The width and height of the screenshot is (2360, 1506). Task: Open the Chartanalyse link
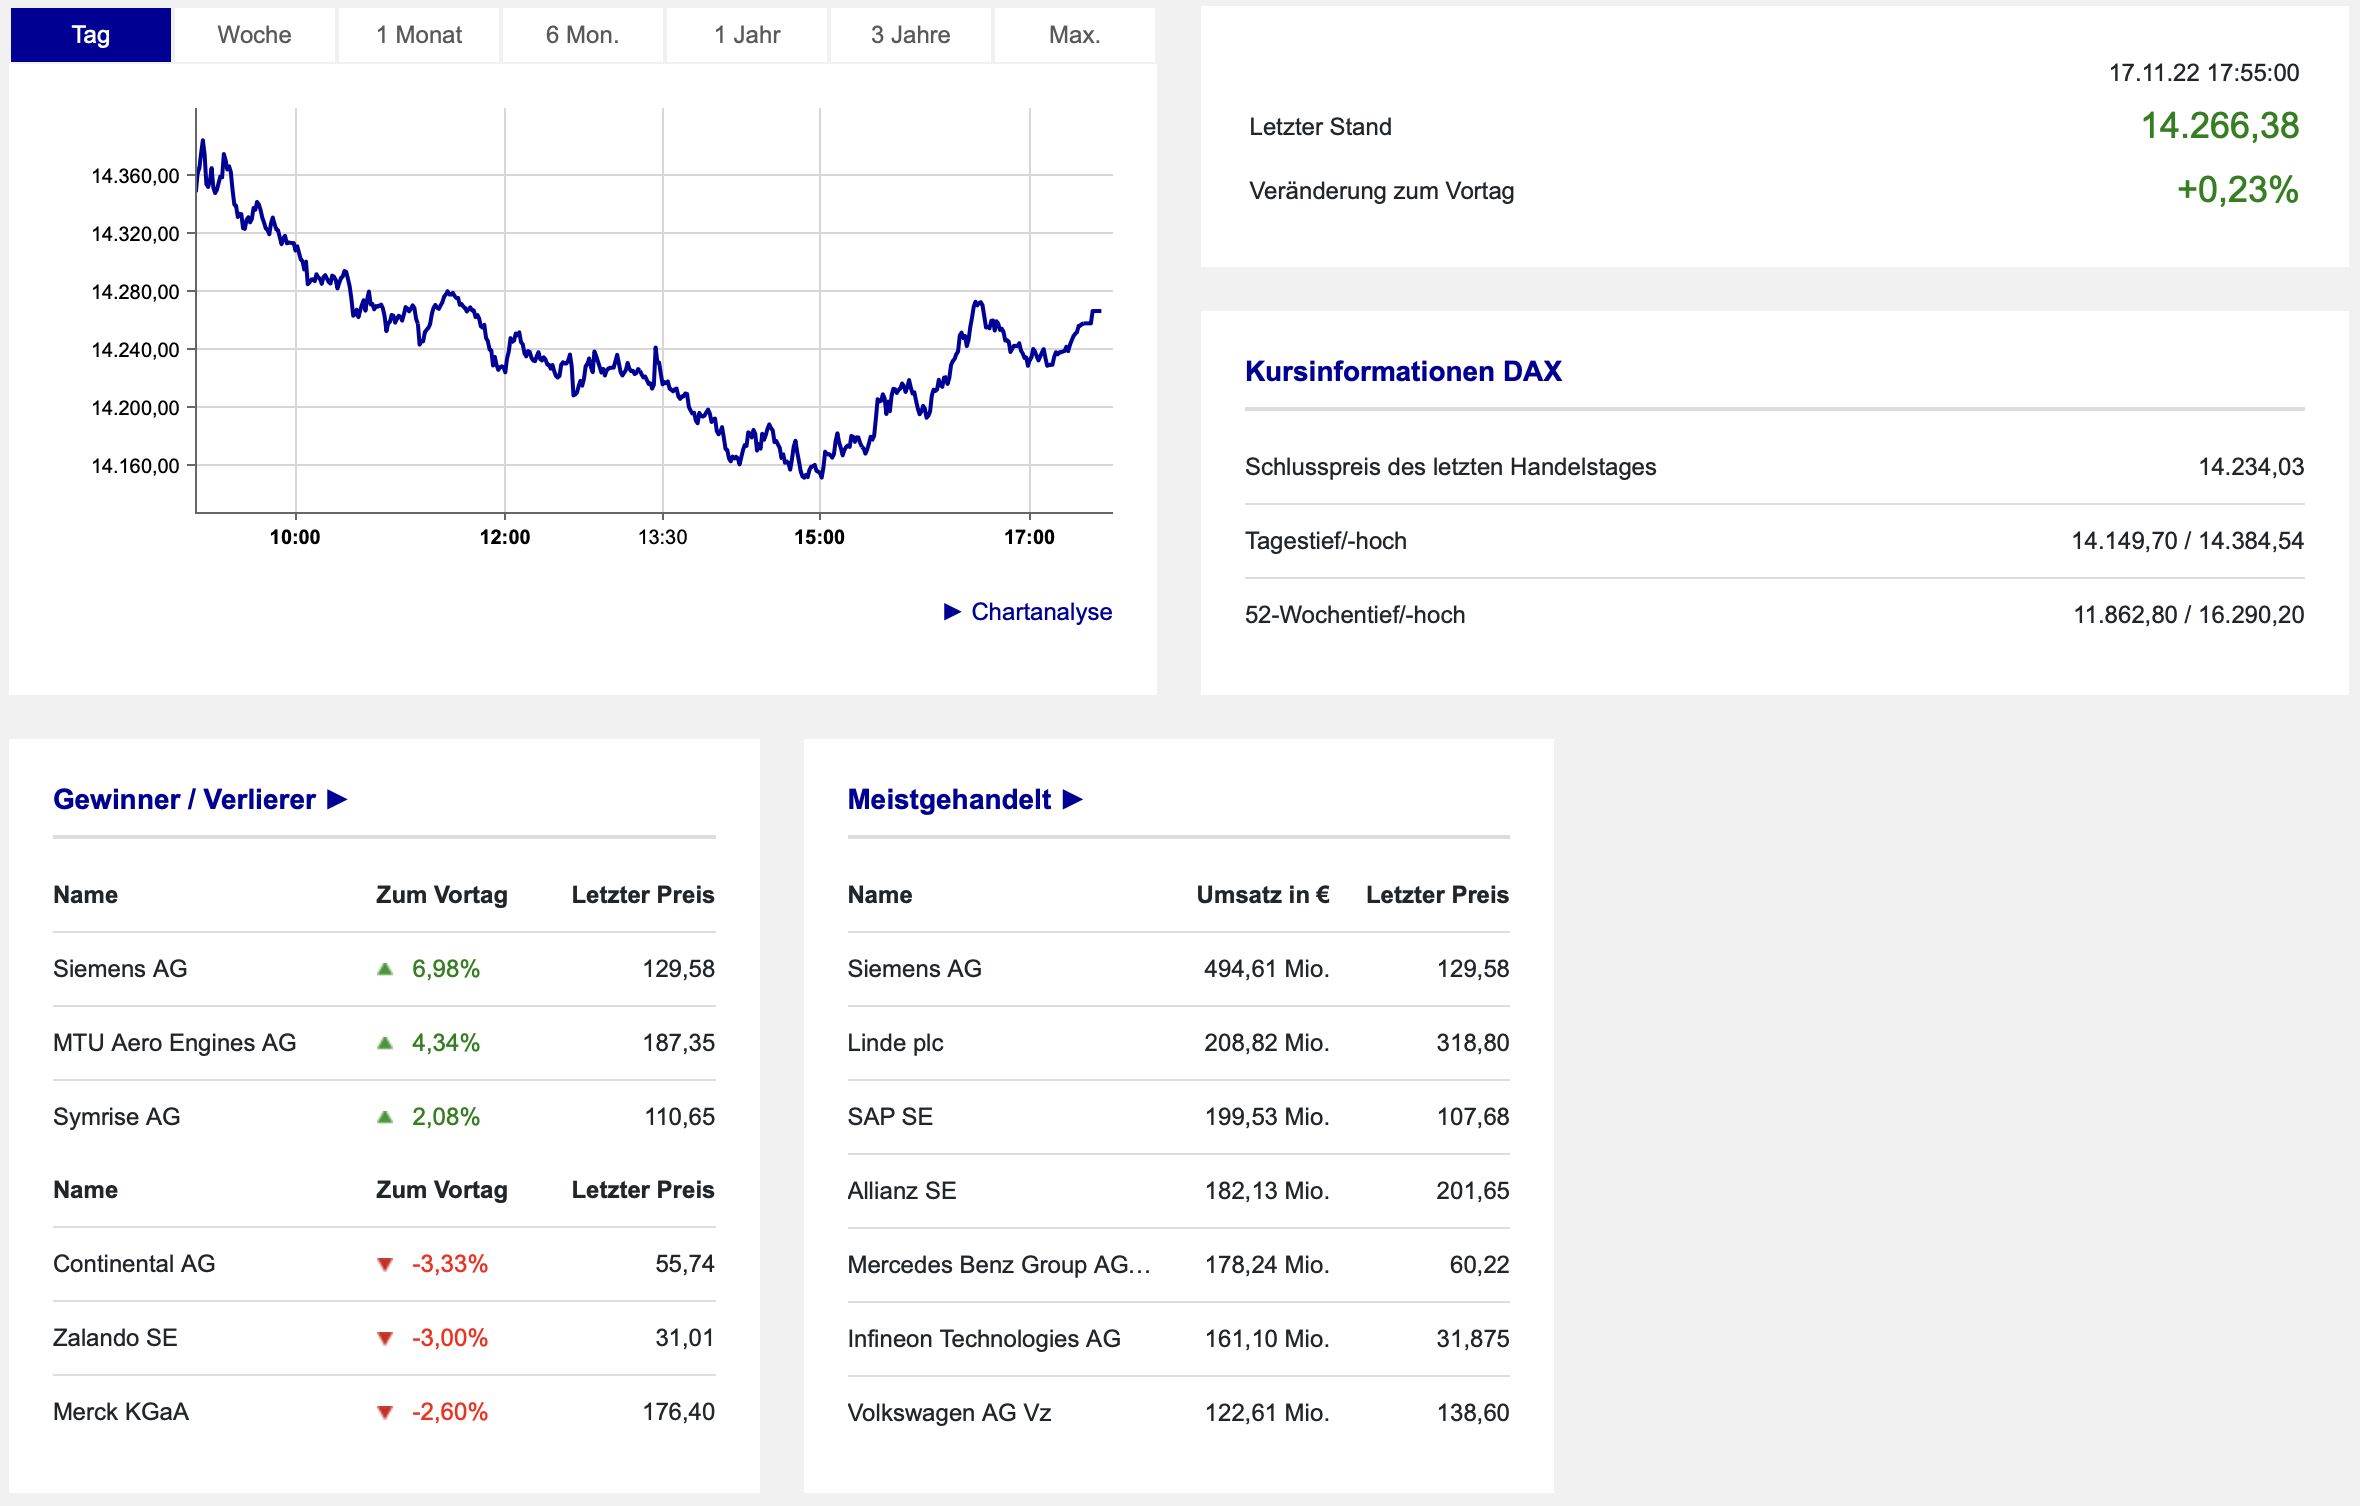click(x=1041, y=611)
